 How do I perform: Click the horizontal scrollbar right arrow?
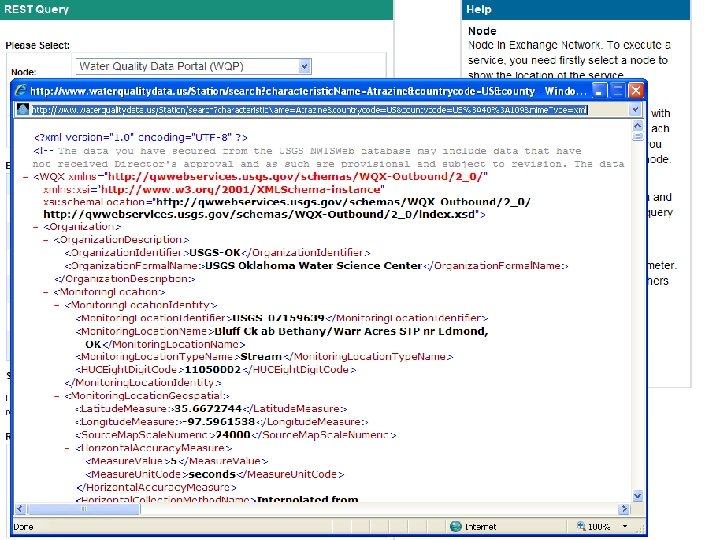(623, 509)
